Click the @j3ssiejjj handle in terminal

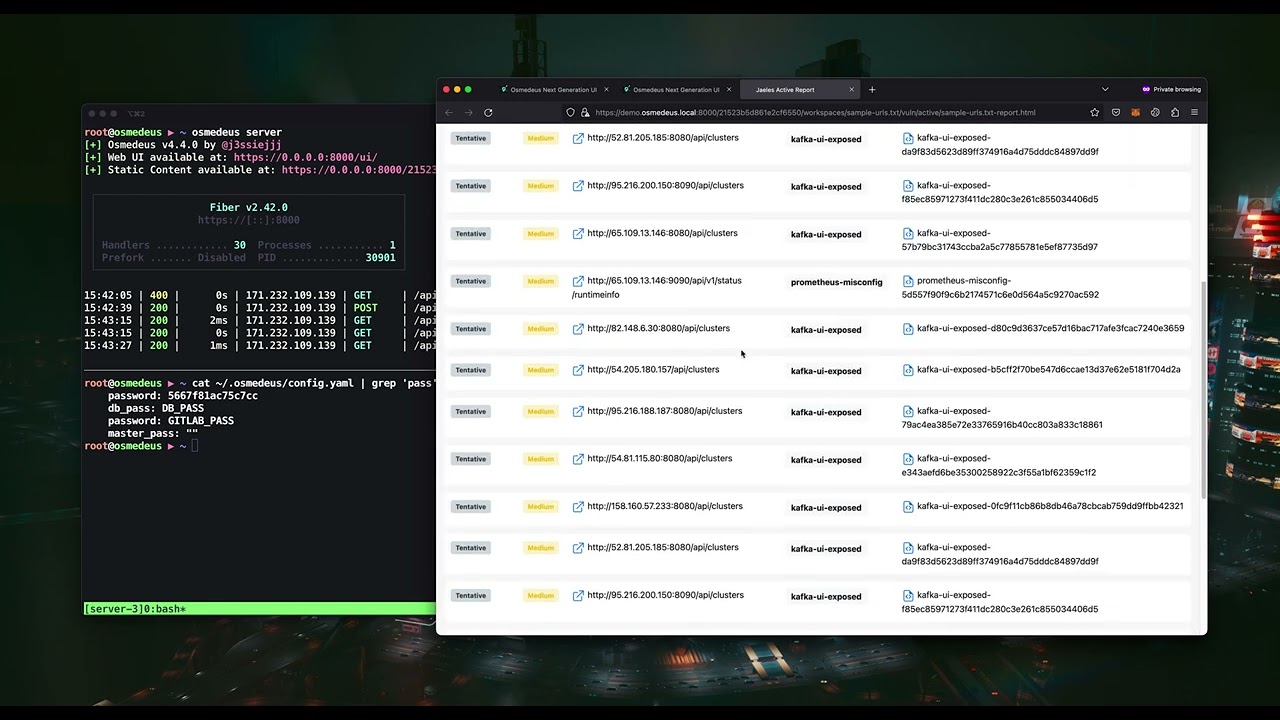tap(252, 145)
